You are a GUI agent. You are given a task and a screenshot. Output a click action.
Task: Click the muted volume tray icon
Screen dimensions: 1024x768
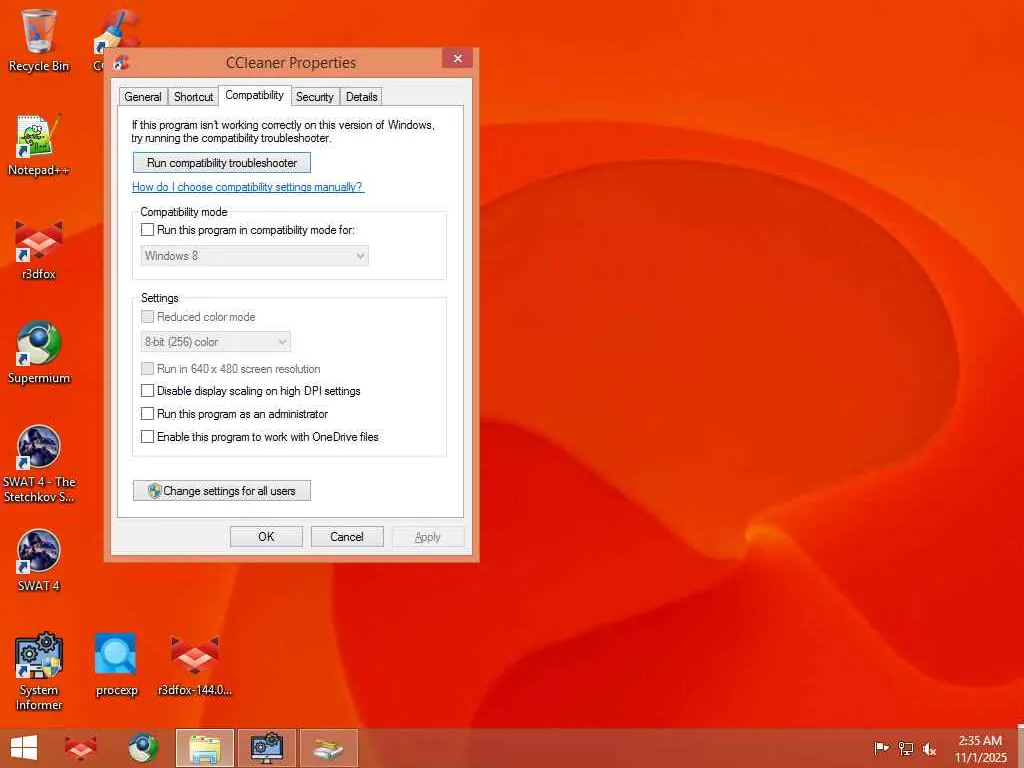tap(929, 749)
